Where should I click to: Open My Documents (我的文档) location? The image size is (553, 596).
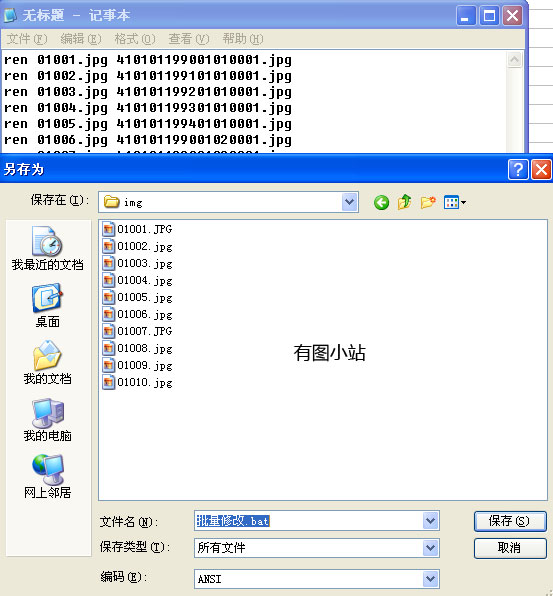[47, 362]
